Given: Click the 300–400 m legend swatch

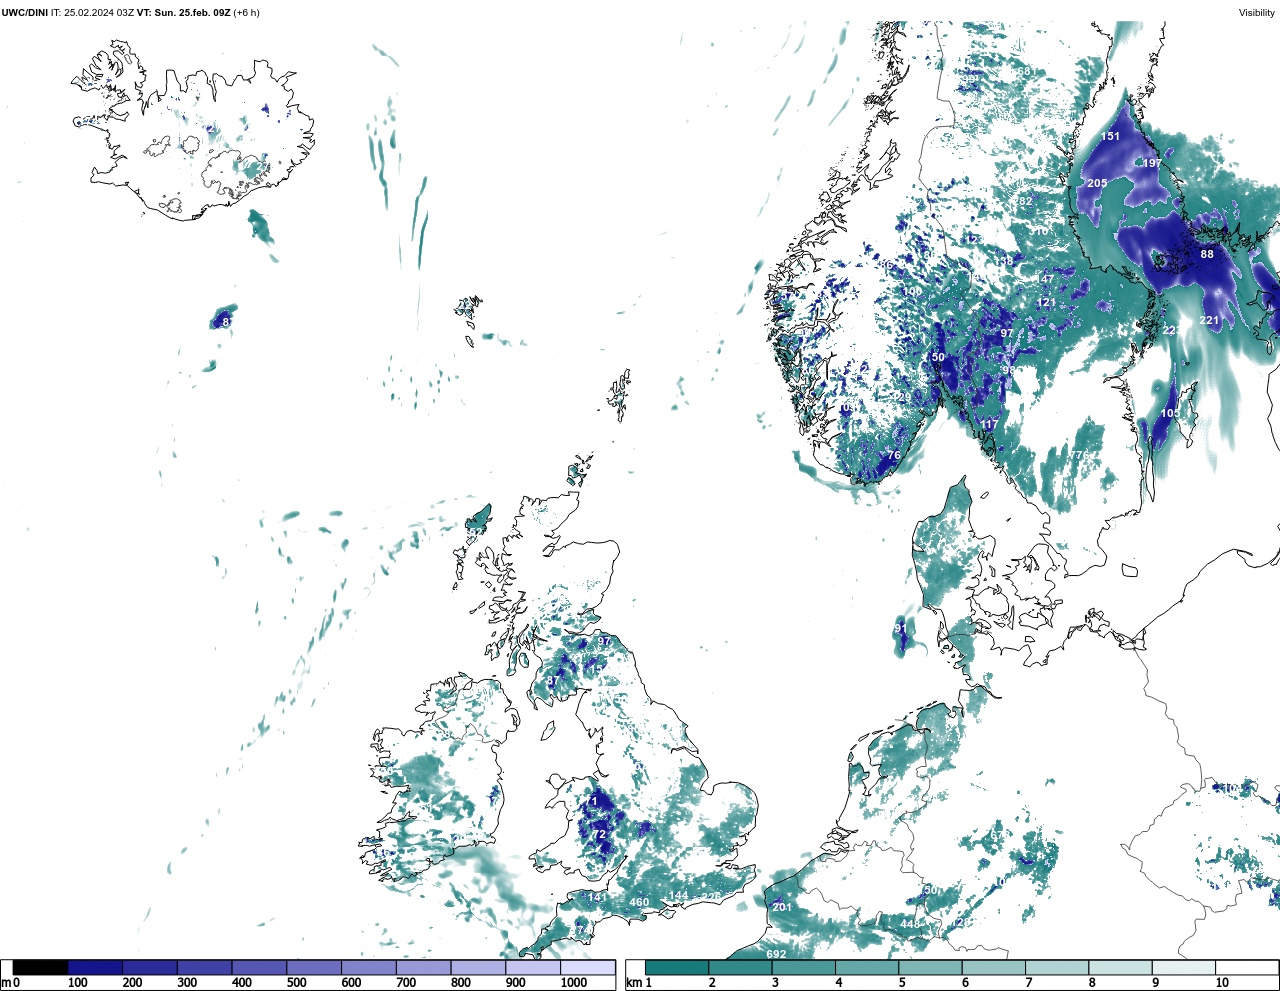Looking at the screenshot, I should [x=205, y=968].
